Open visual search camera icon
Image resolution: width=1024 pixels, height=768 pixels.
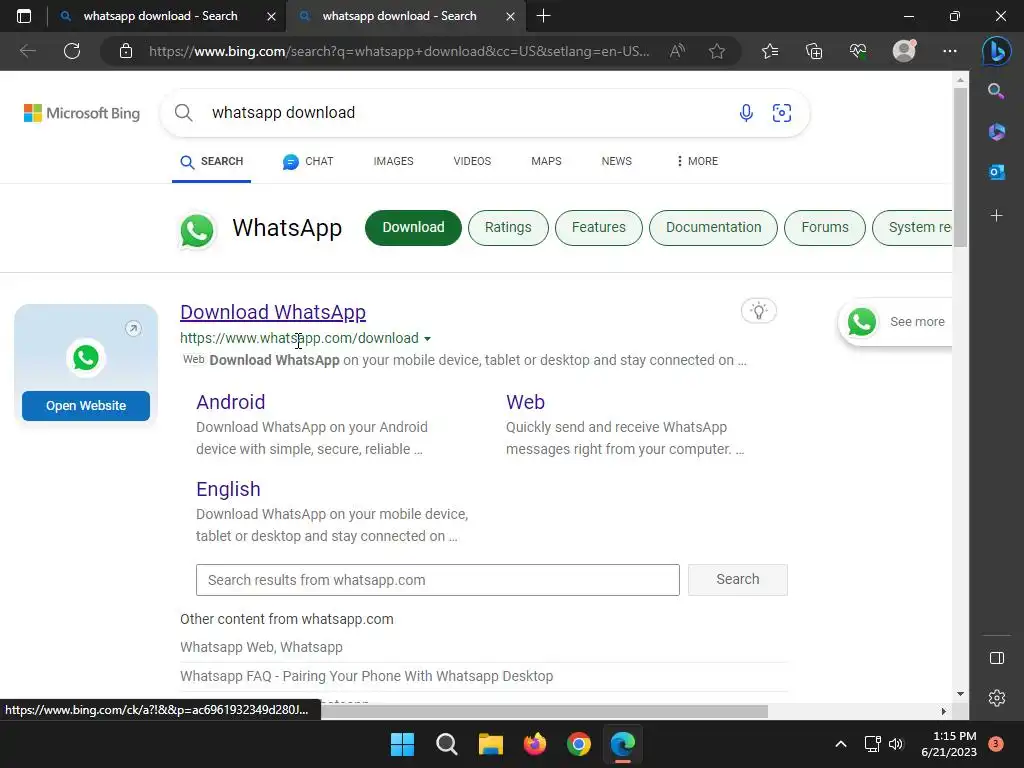click(x=782, y=113)
